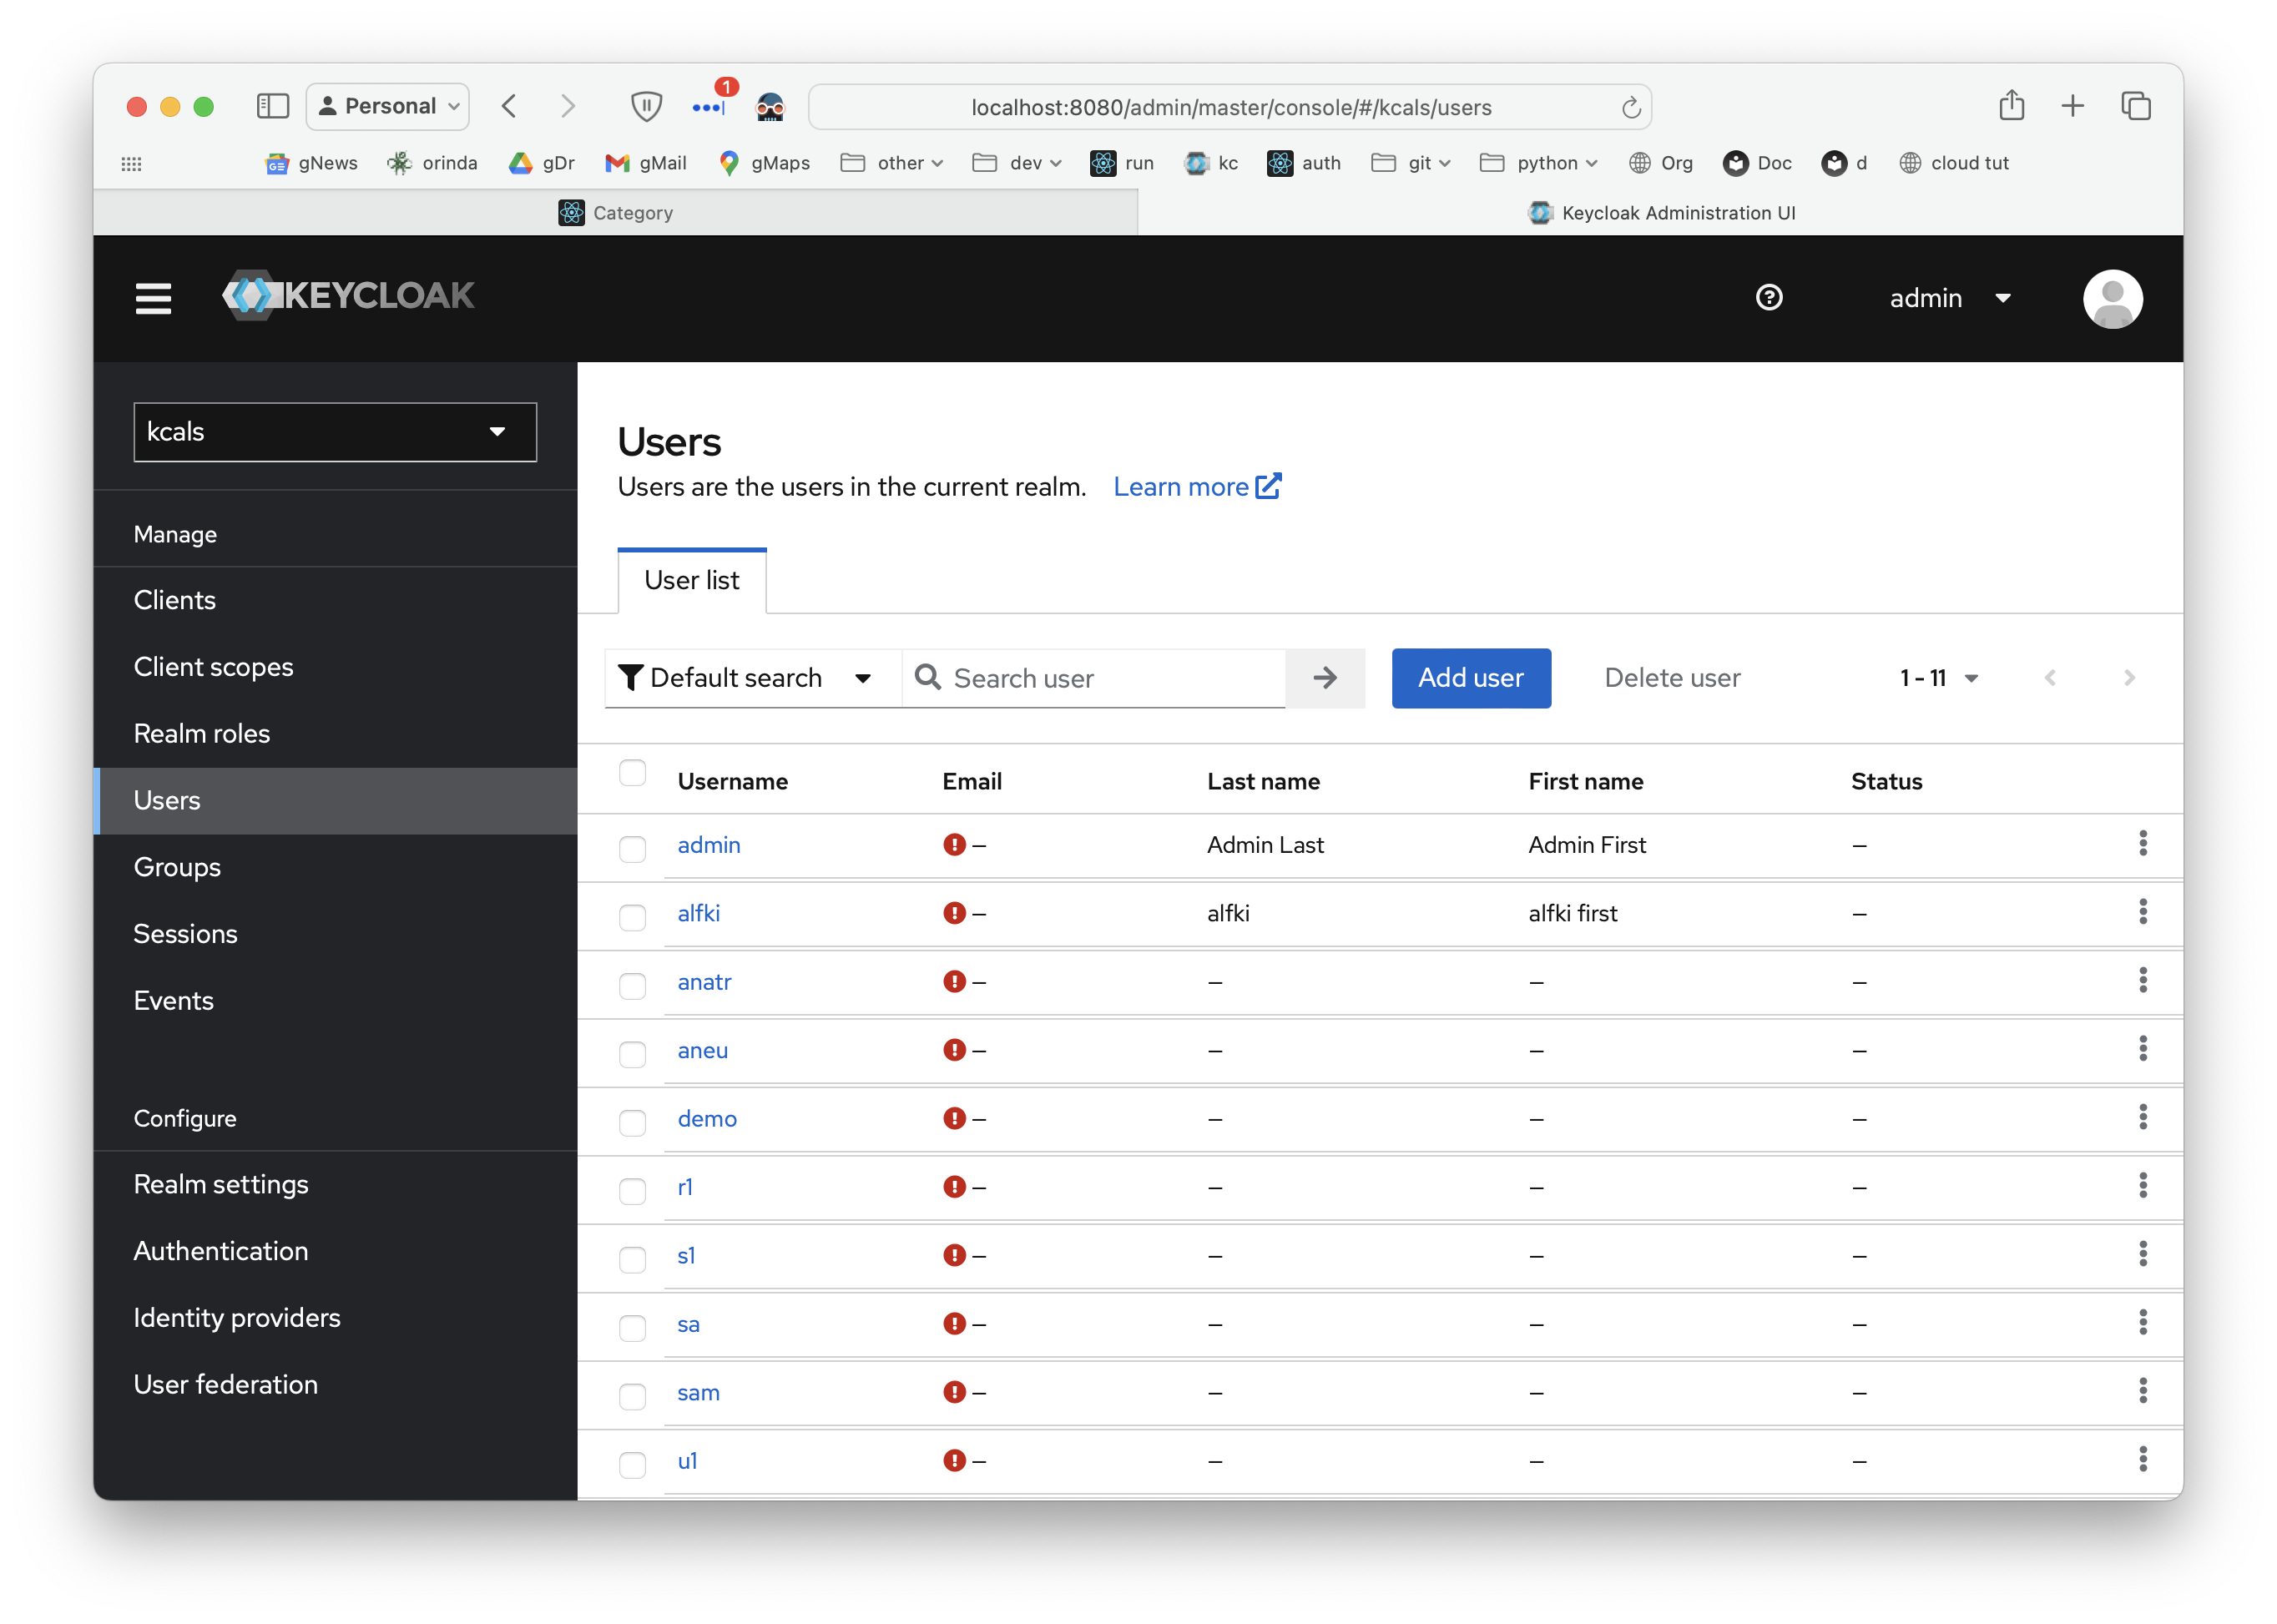Open the hamburger navigation menu icon

153,298
